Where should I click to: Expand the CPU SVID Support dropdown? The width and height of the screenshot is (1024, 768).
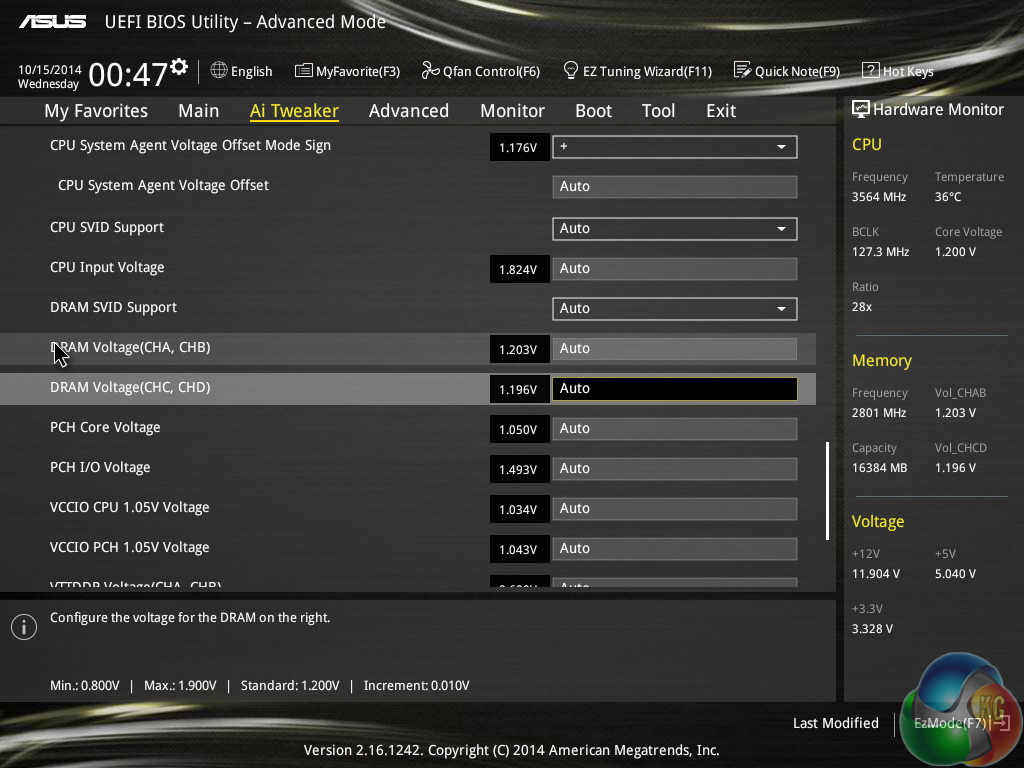click(x=675, y=229)
